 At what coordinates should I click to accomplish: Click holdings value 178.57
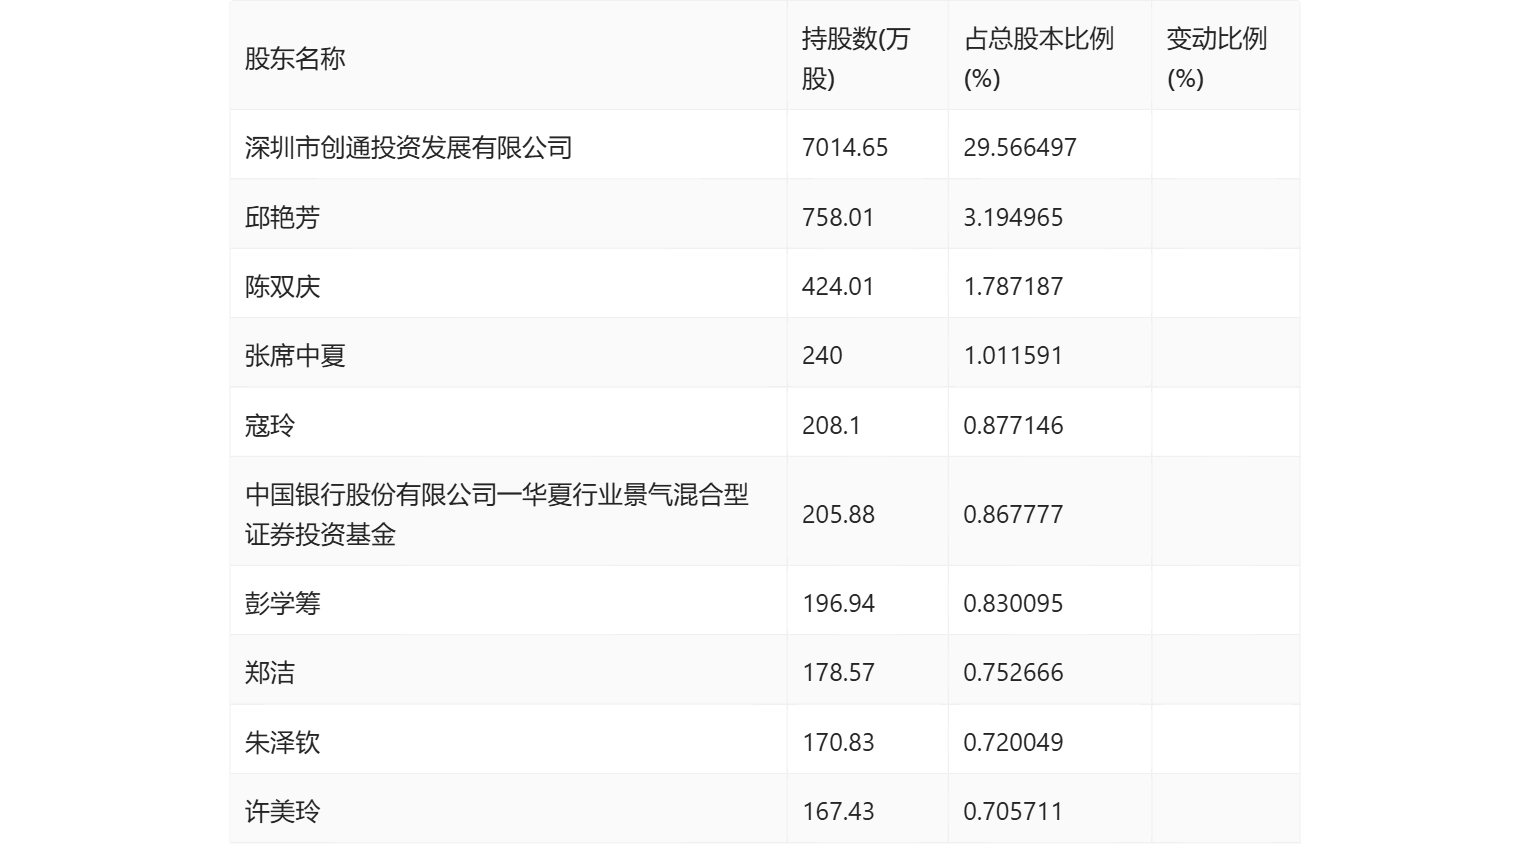838,673
